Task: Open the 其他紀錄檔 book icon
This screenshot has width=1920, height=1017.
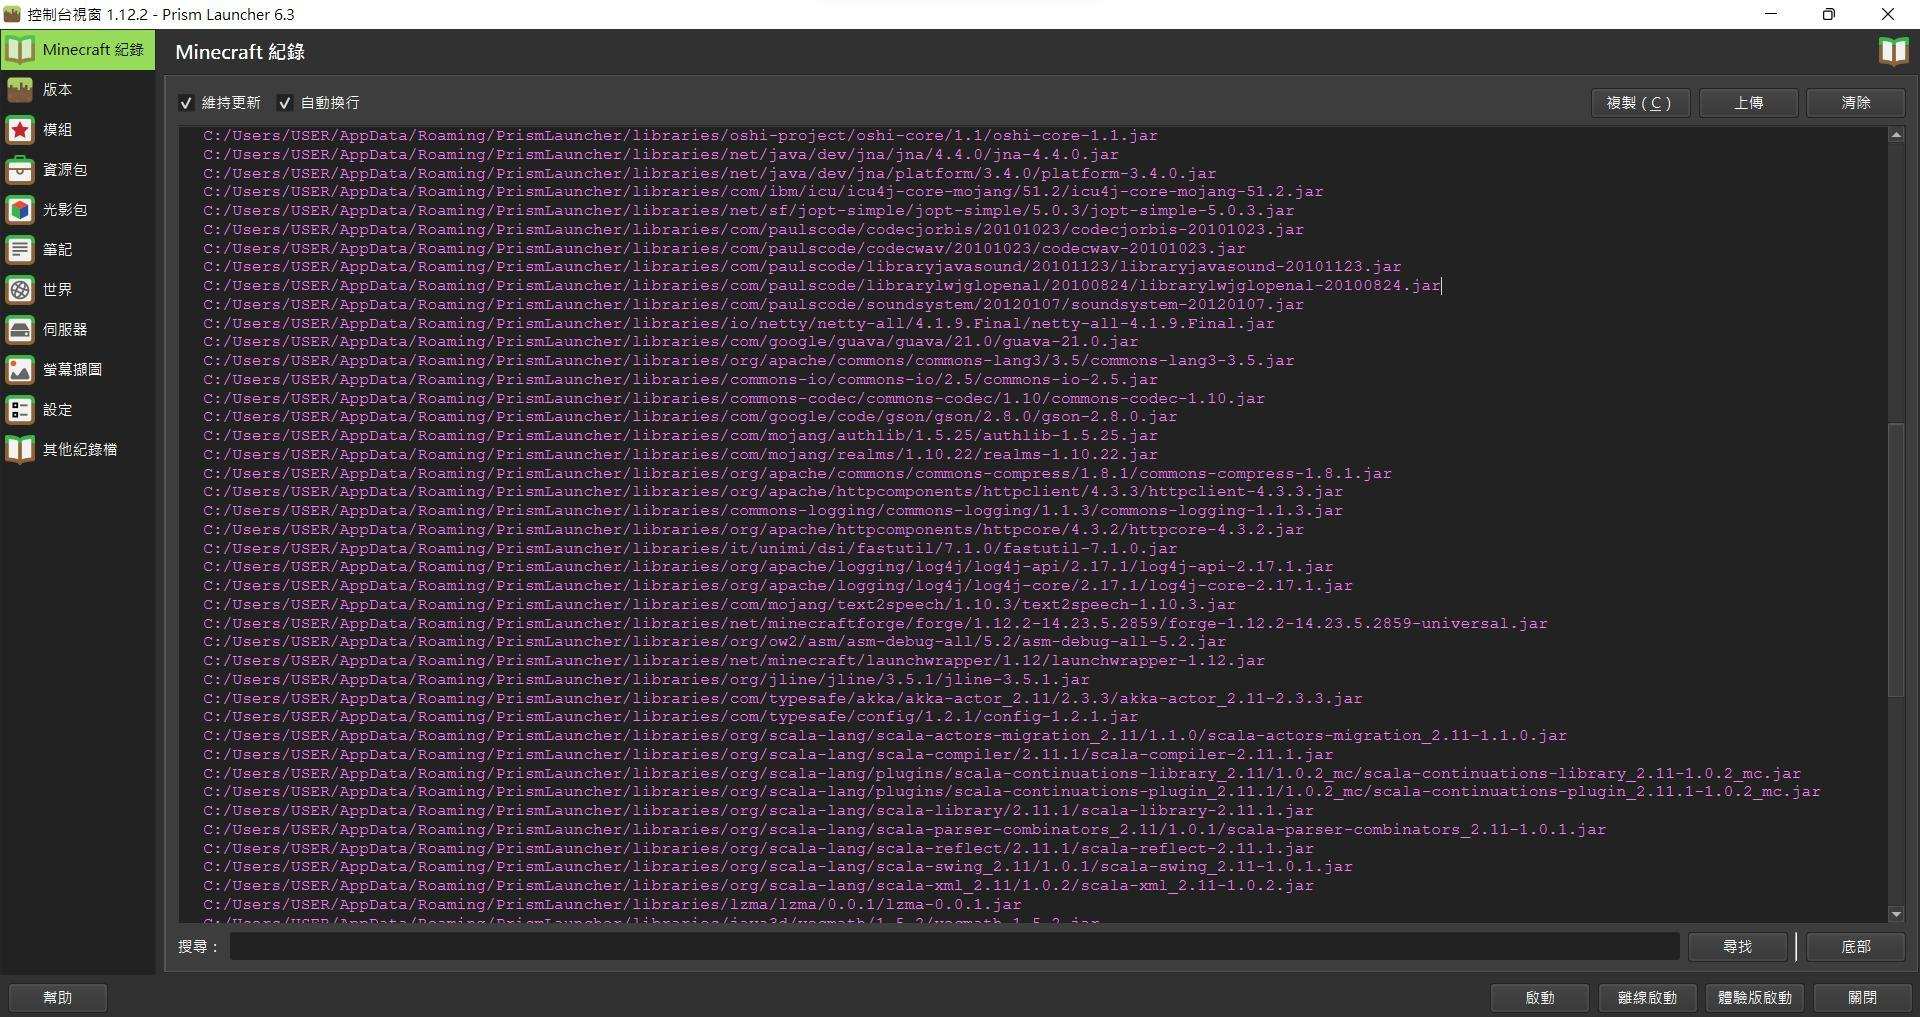Action: tap(20, 449)
